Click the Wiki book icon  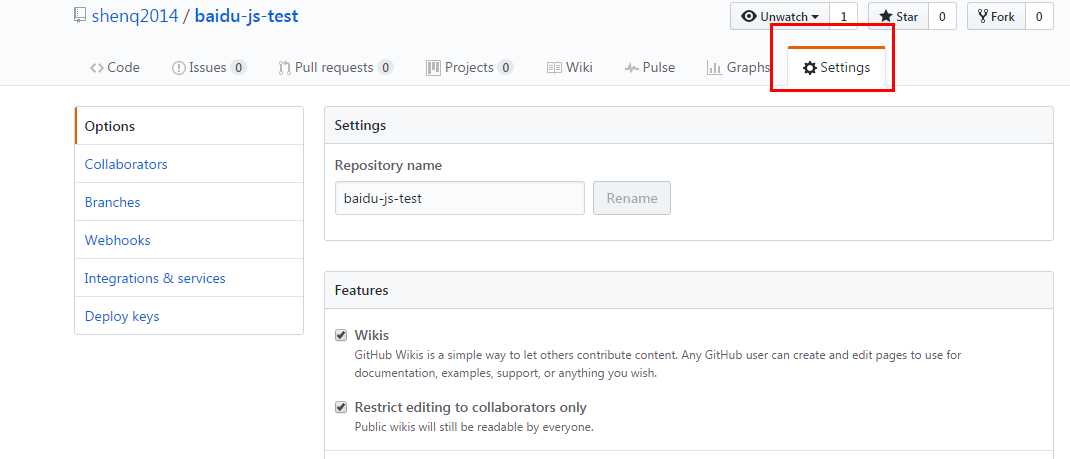554,68
